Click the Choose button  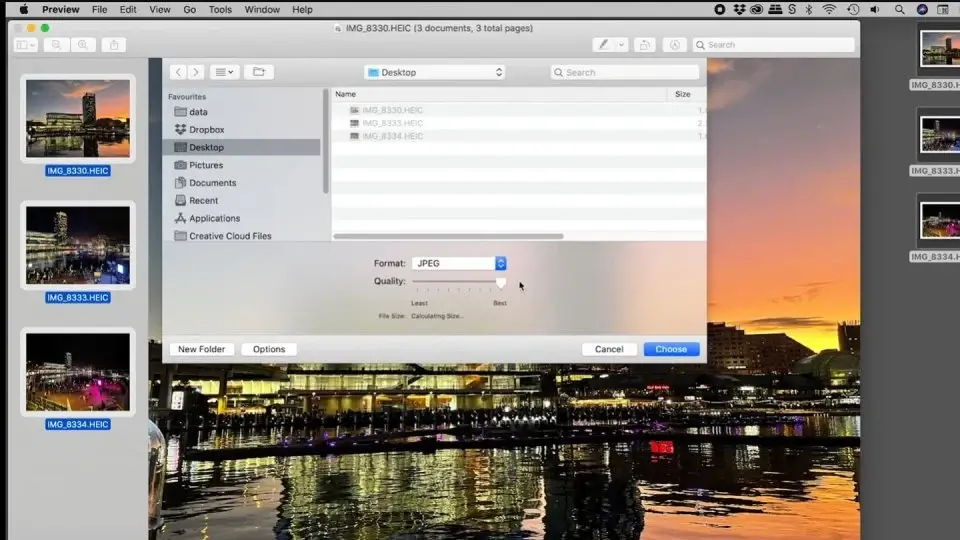[671, 349]
